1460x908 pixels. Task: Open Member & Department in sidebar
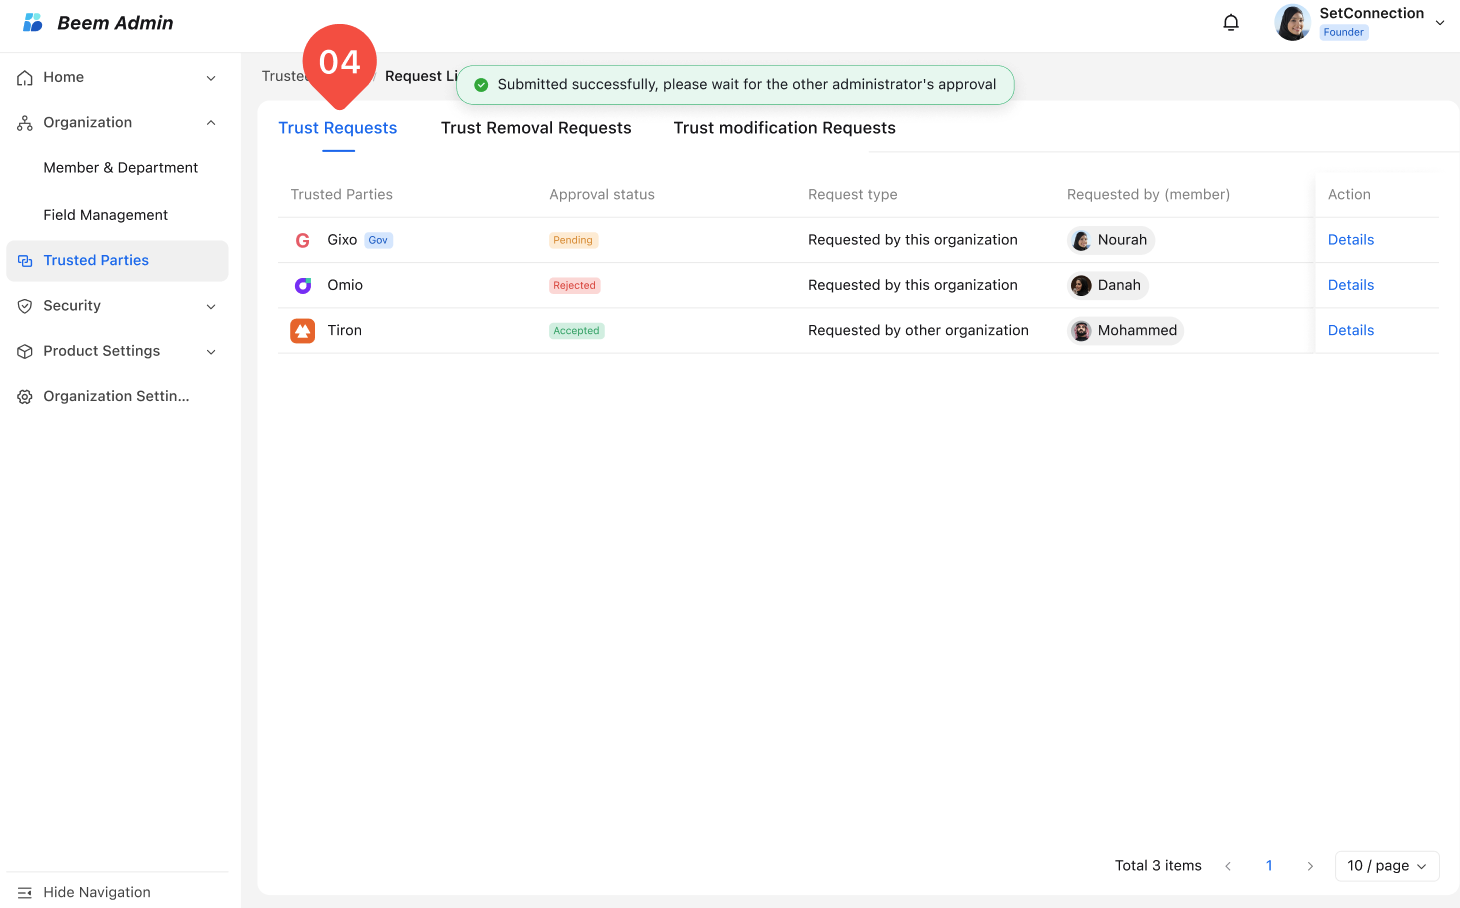coord(120,168)
